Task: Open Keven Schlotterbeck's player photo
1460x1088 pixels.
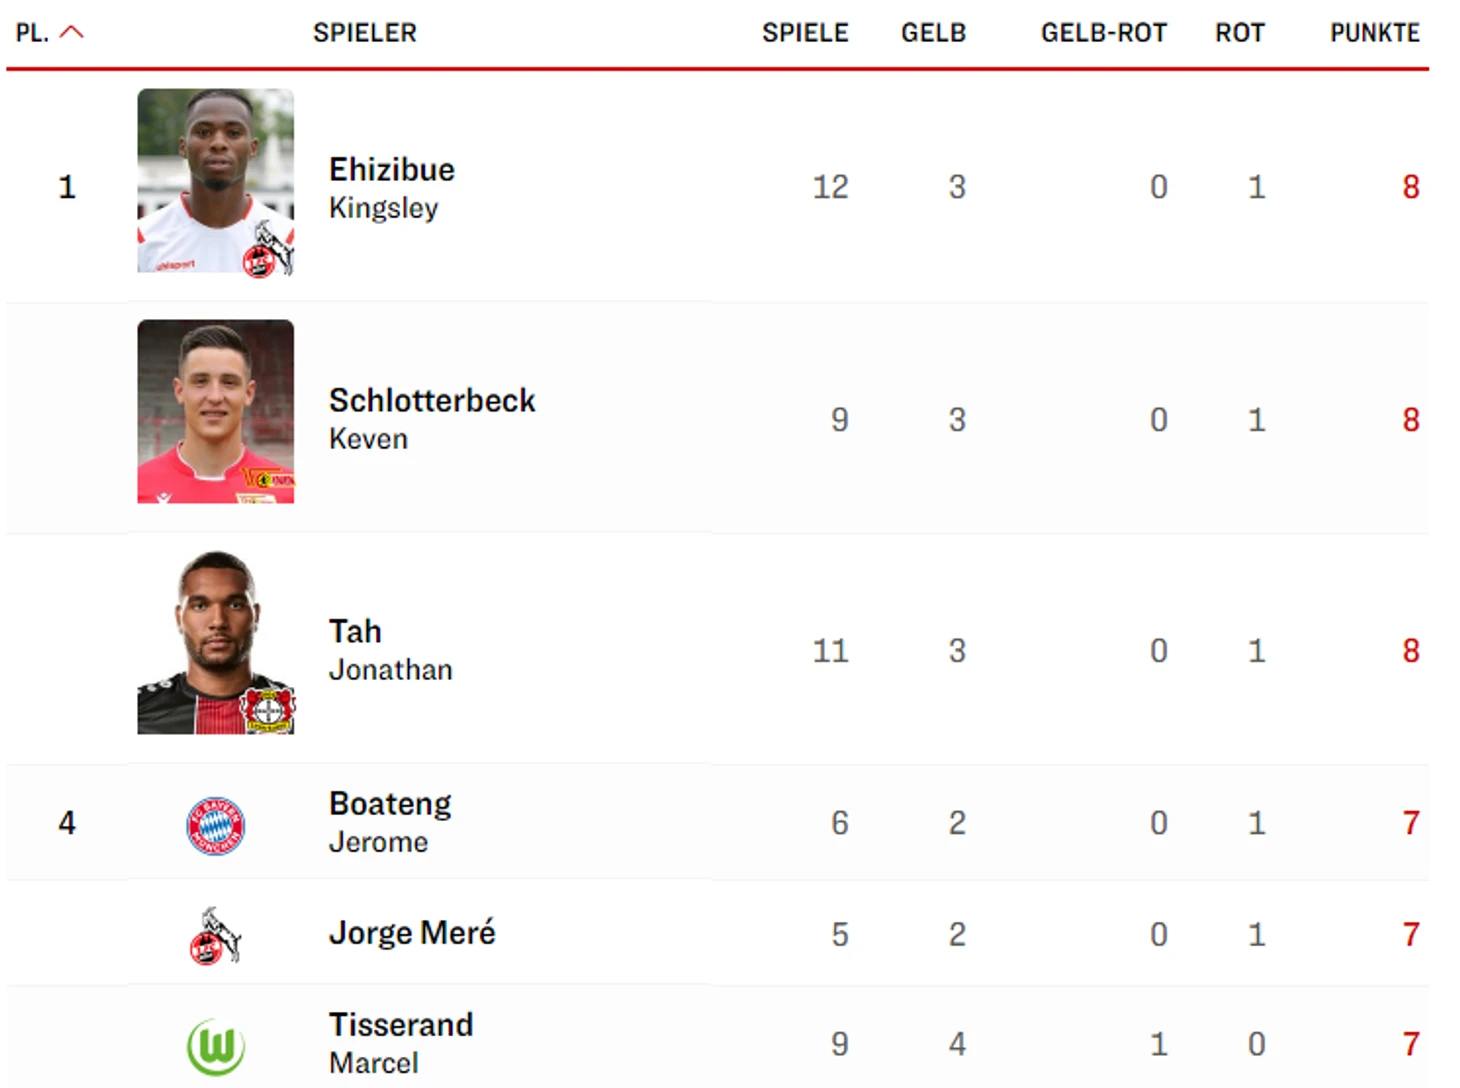Action: click(x=216, y=411)
